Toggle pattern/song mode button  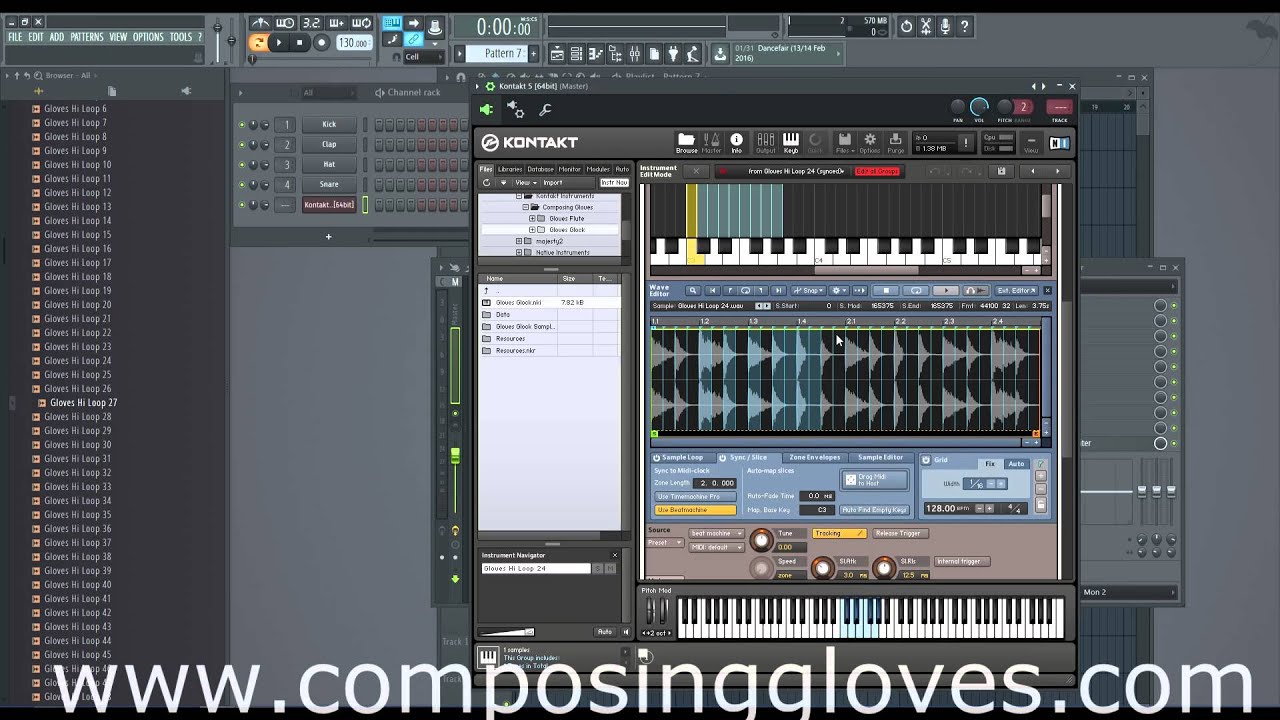[x=258, y=42]
